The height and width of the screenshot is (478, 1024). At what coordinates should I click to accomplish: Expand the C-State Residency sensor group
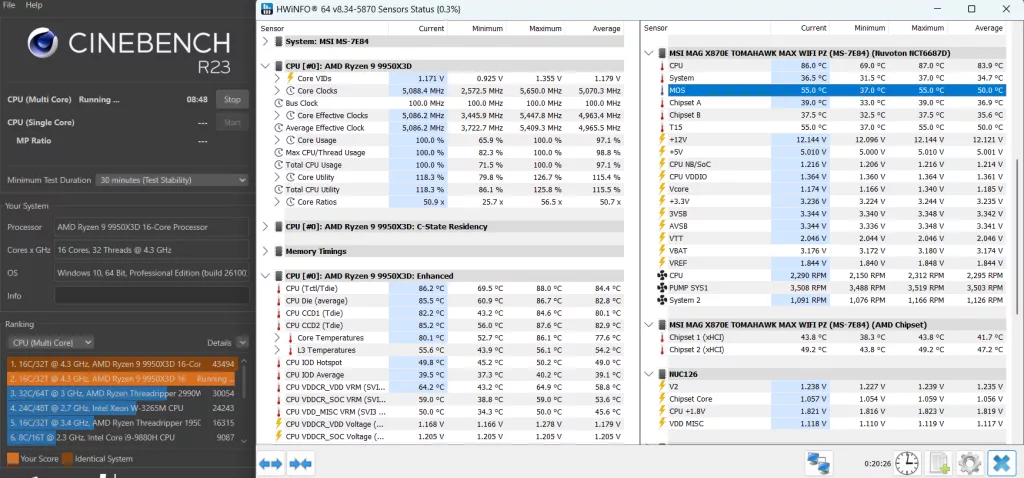click(x=266, y=227)
